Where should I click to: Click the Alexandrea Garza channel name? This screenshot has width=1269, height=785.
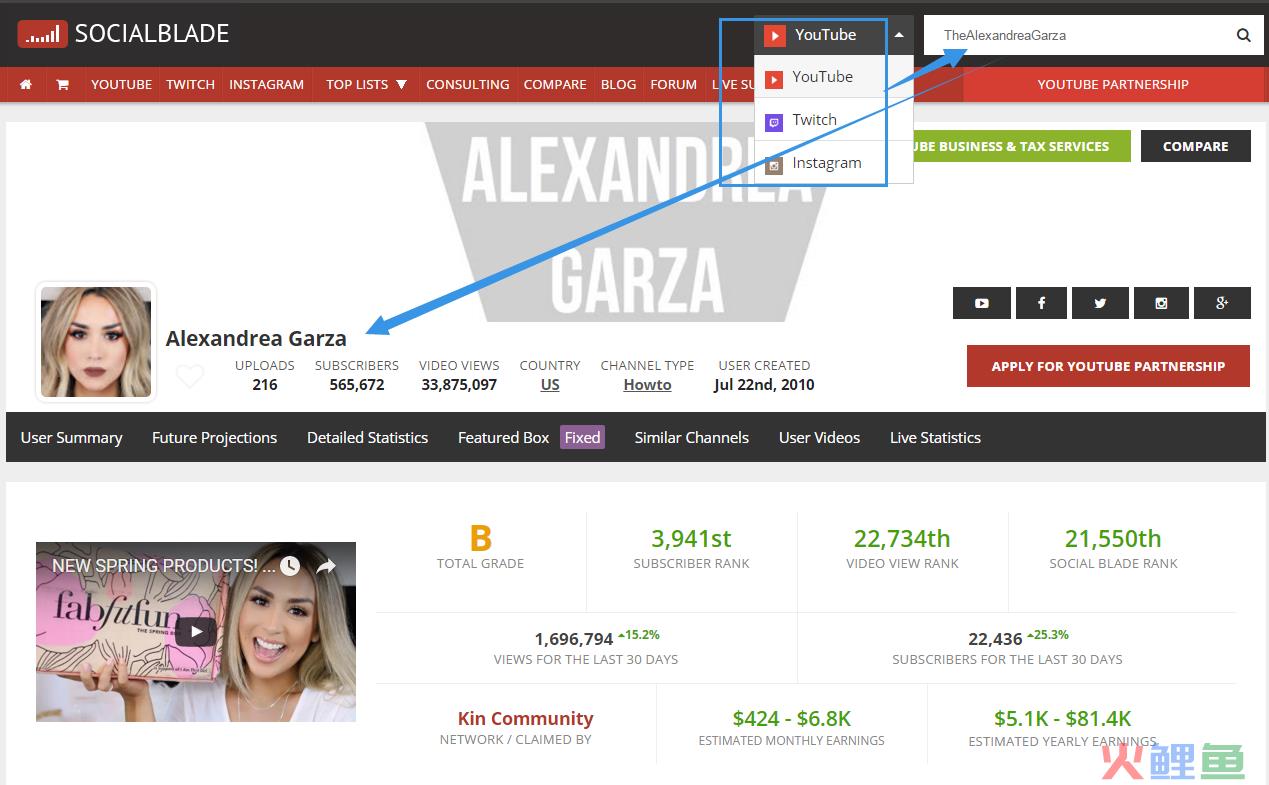point(256,338)
